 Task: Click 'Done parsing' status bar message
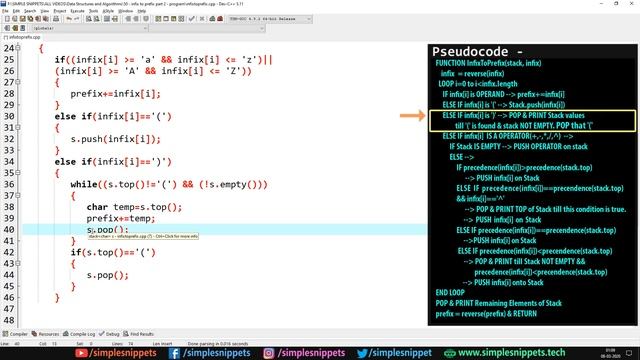[218, 344]
